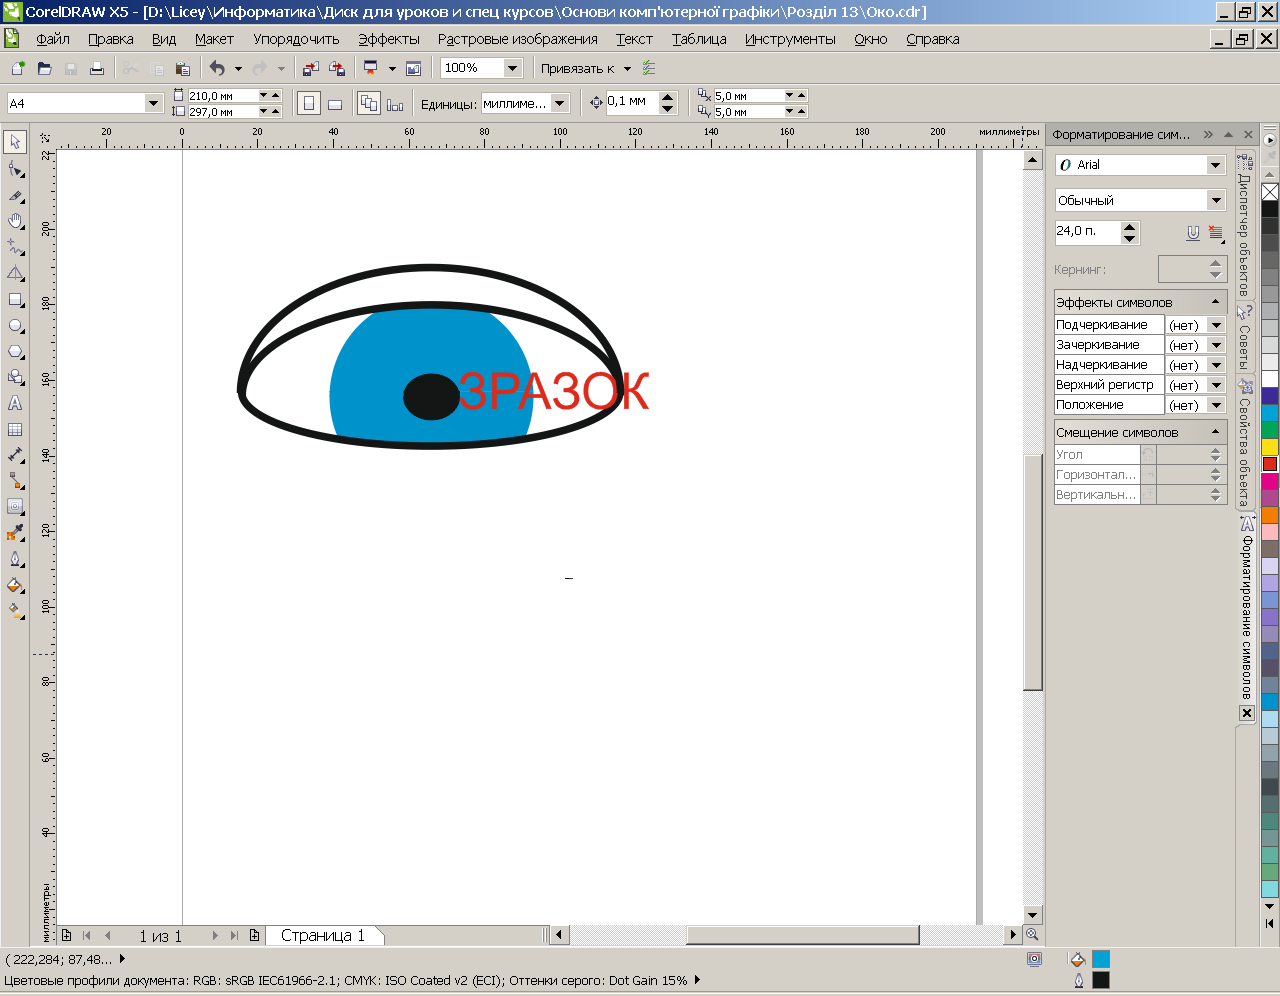This screenshot has height=996, width=1280.
Task: Open the Правка menu
Action: [x=111, y=39]
